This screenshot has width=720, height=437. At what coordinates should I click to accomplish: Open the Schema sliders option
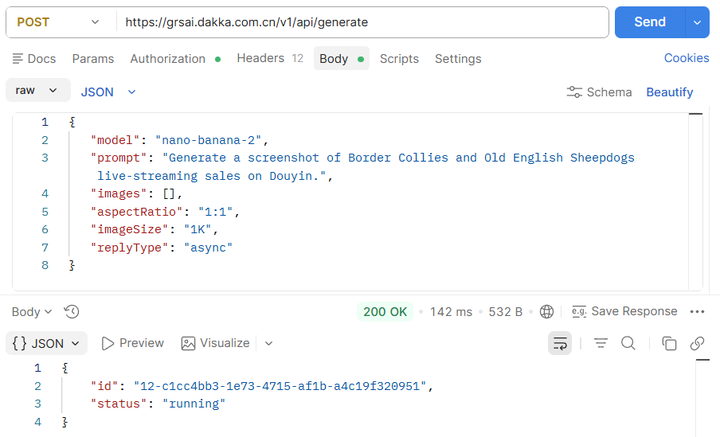pos(599,92)
